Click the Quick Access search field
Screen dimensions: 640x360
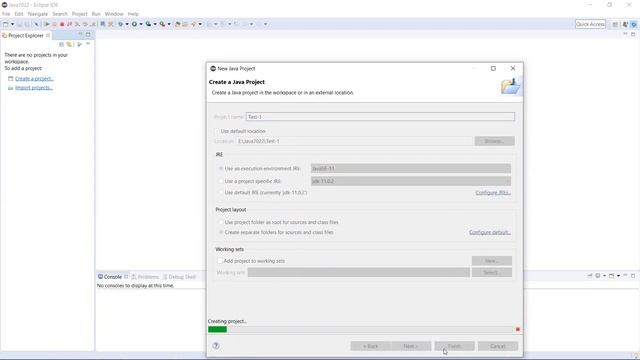tap(590, 24)
